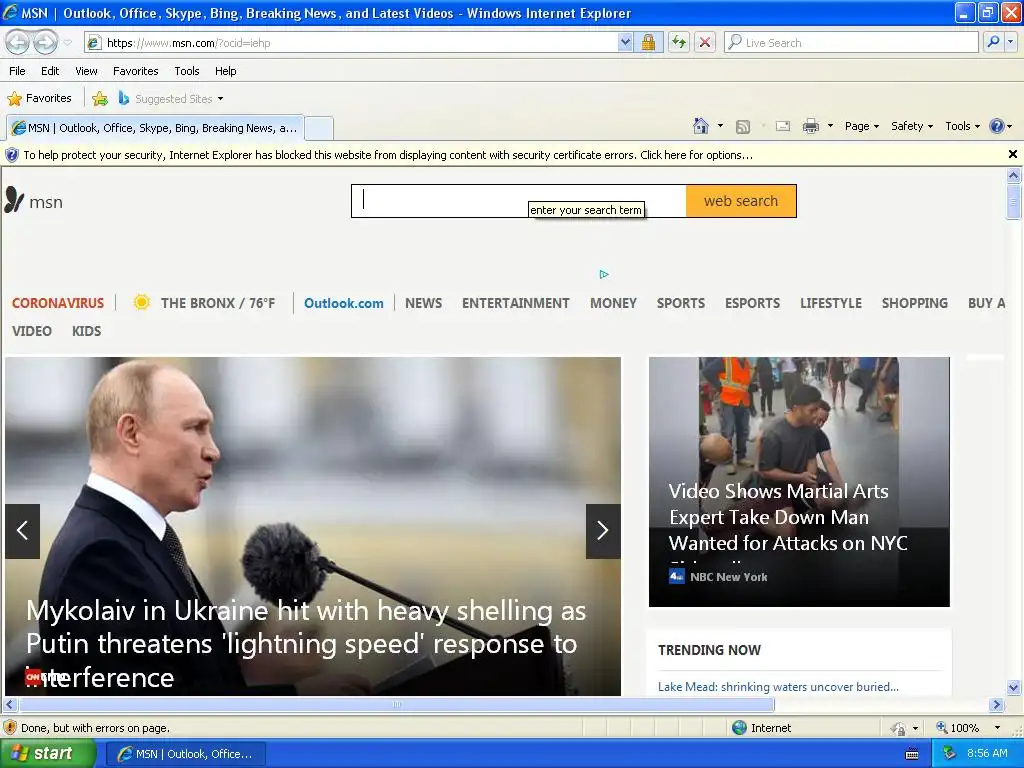Click the security lock icon in address bar
This screenshot has width=1024, height=768.
(648, 42)
